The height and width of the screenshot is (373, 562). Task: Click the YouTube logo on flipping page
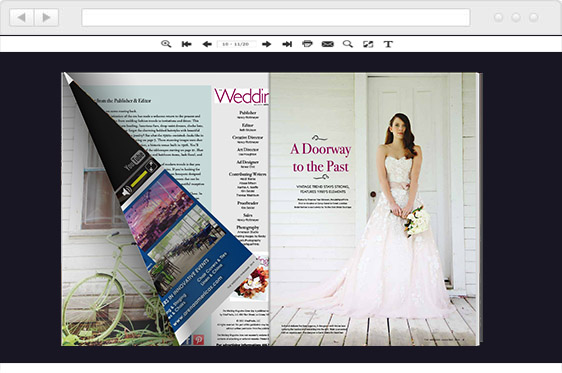pos(134,161)
